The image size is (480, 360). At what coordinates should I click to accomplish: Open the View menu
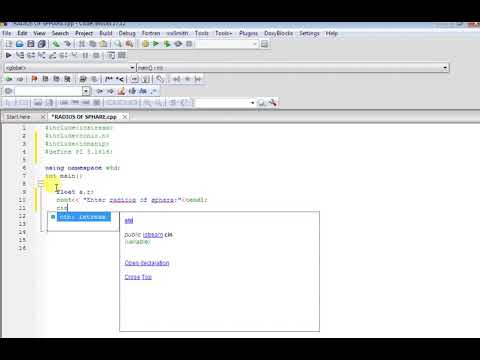(x=39, y=33)
